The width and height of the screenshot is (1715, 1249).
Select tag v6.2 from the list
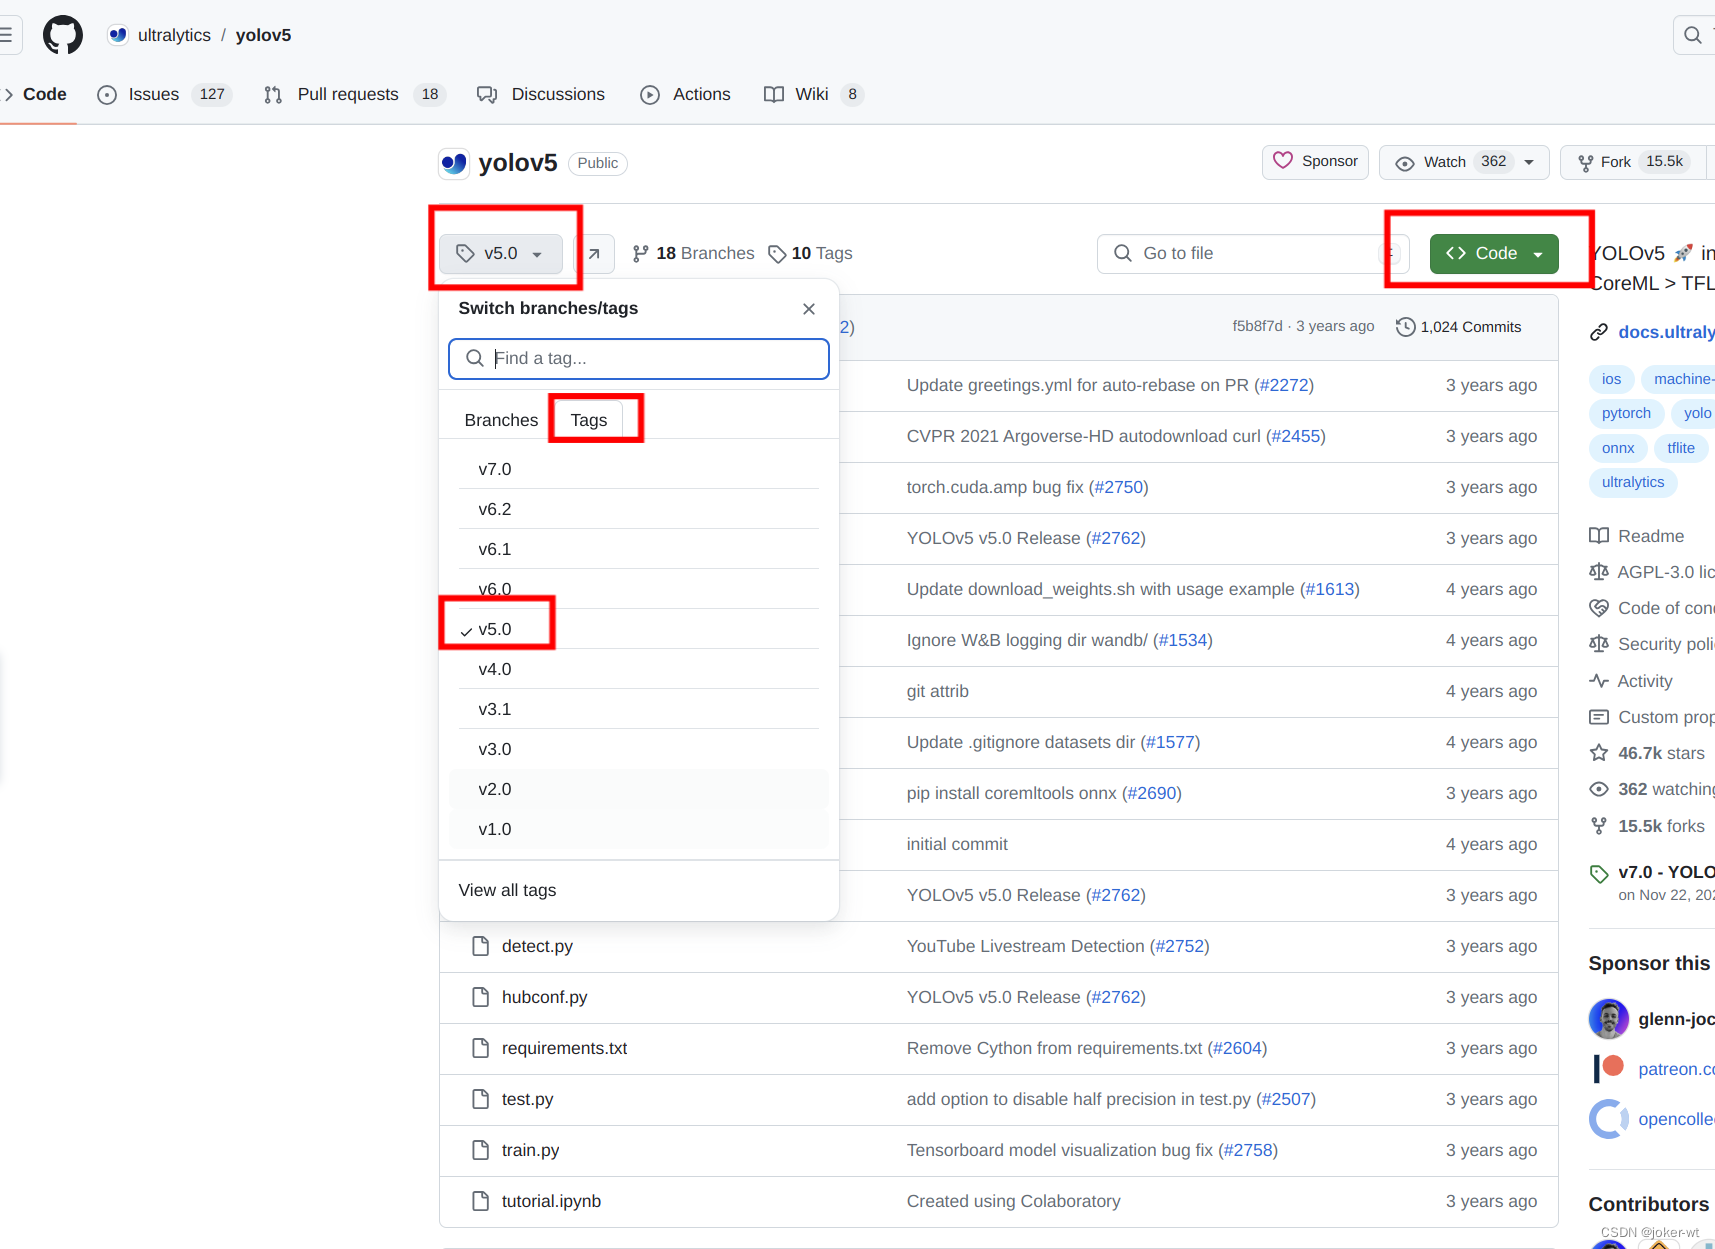point(638,509)
